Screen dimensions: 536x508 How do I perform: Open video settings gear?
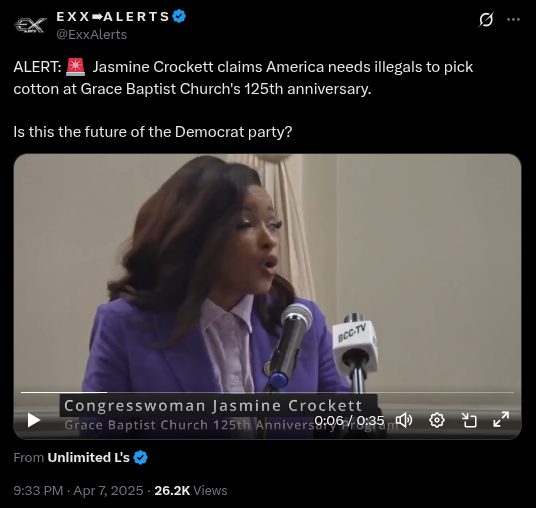(437, 420)
